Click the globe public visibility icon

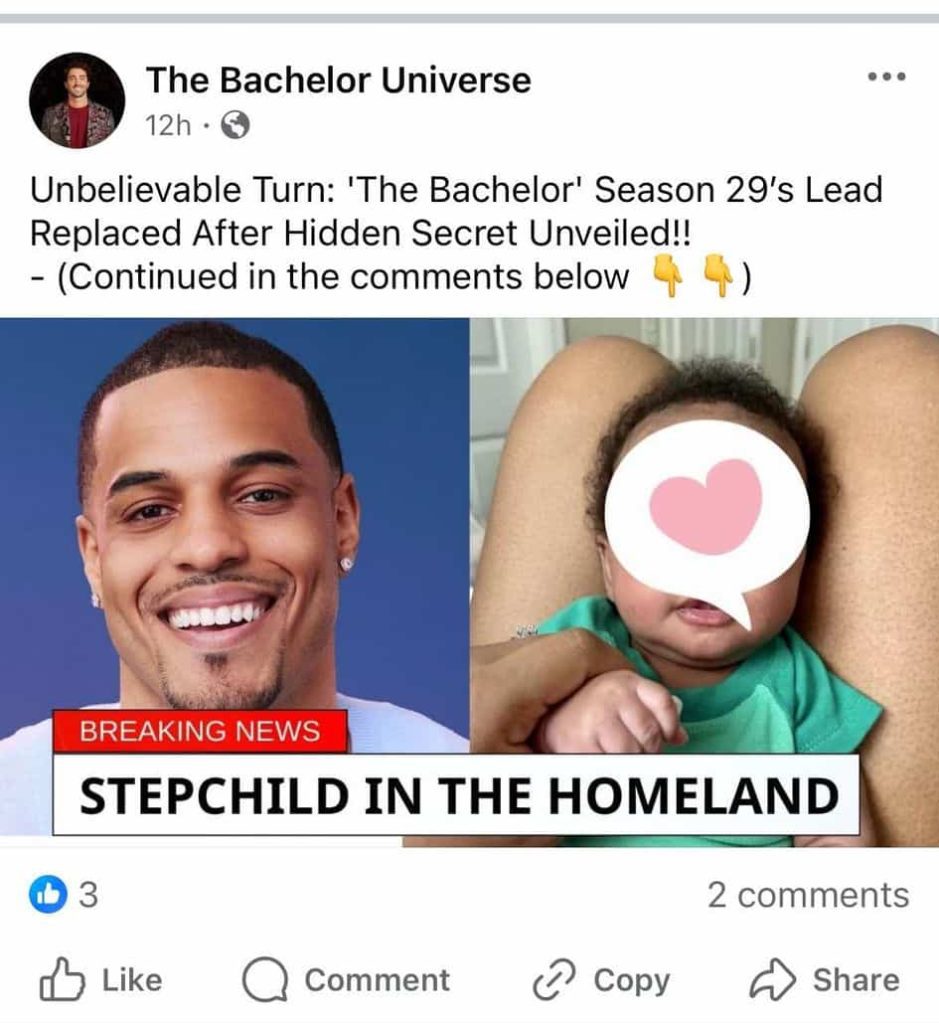click(x=236, y=125)
